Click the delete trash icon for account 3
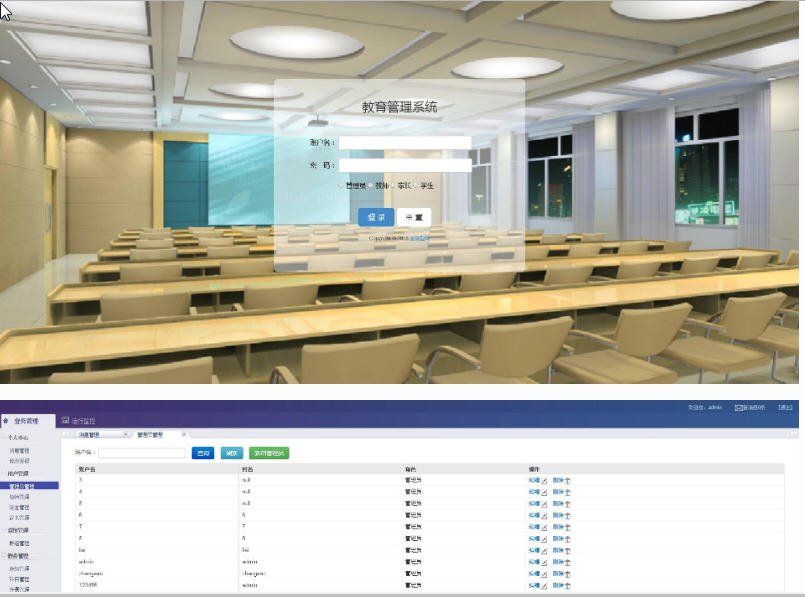This screenshot has width=805, height=597. coord(567,481)
